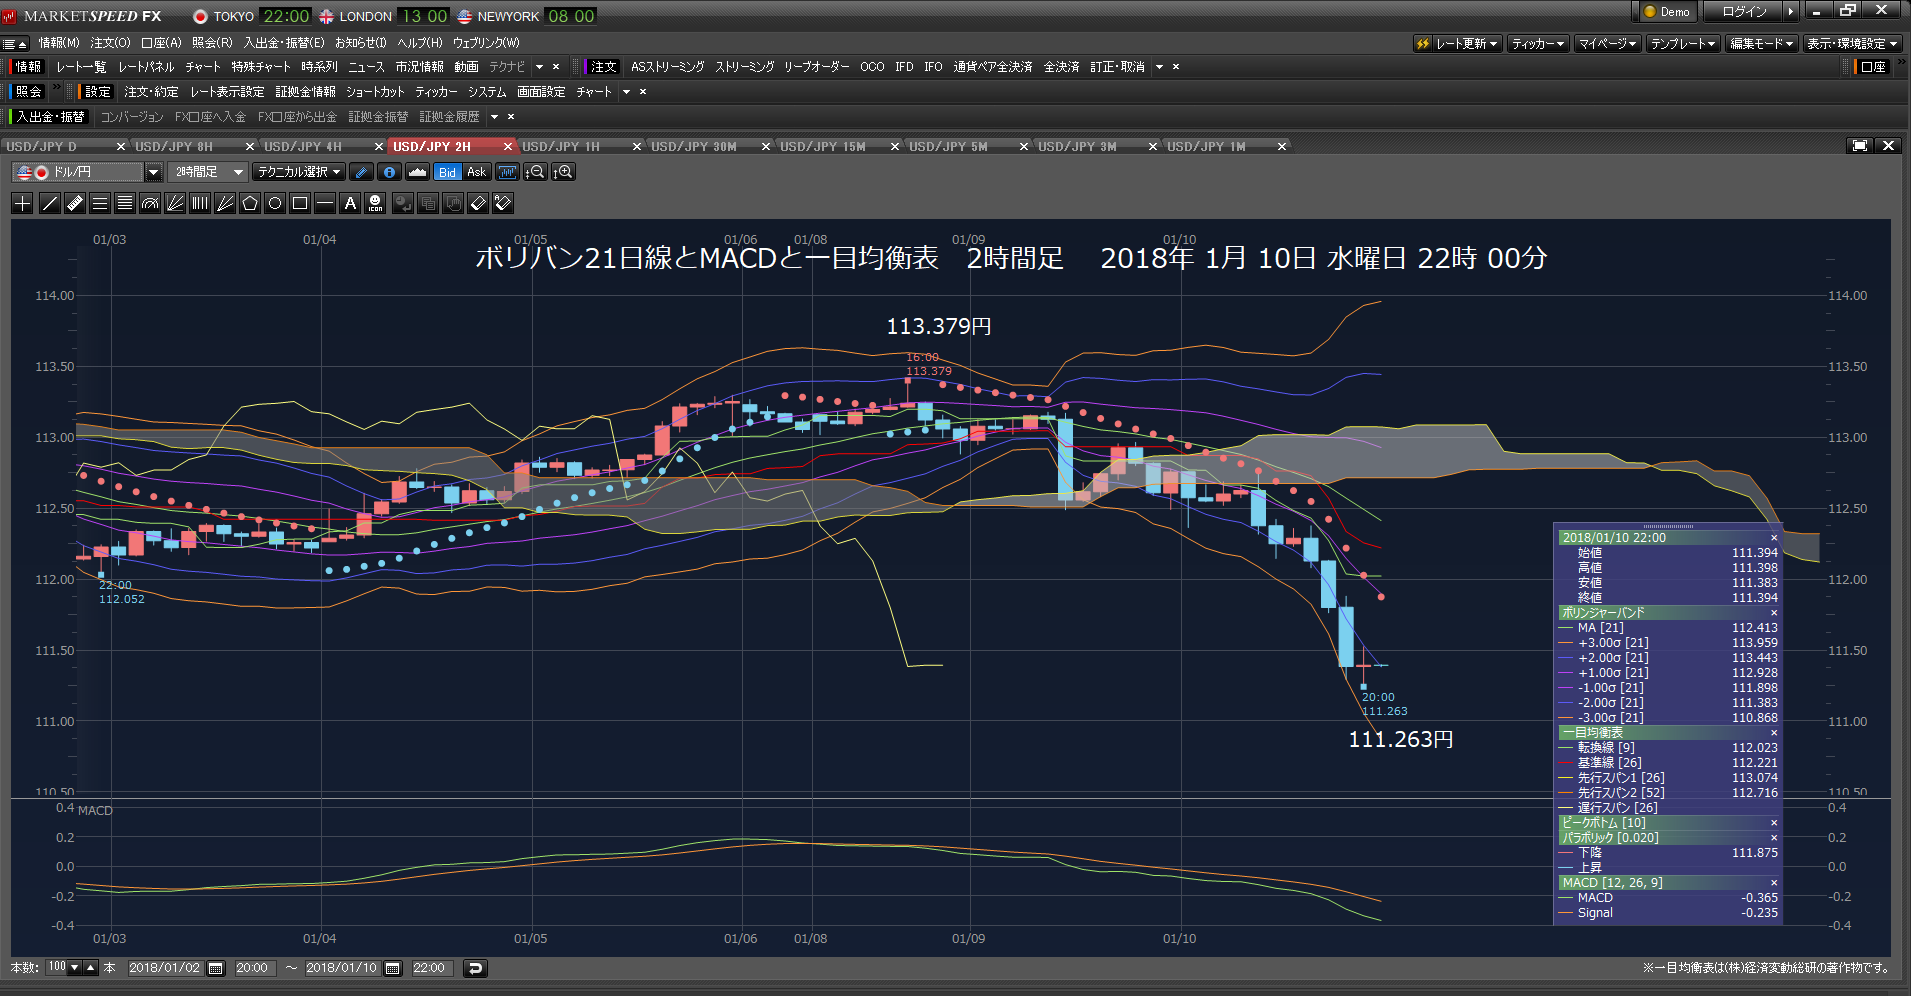Click the ログイン button
This screenshot has width=1911, height=996.
click(x=1745, y=12)
